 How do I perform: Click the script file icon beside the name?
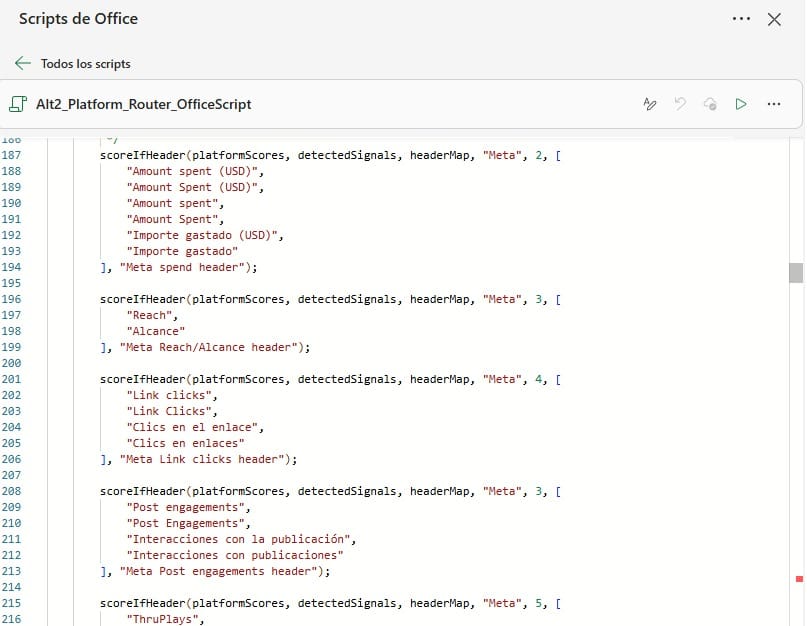point(18,104)
